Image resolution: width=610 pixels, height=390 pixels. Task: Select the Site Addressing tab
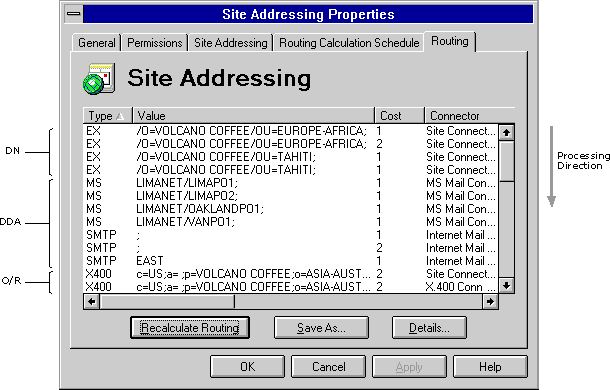click(x=231, y=42)
